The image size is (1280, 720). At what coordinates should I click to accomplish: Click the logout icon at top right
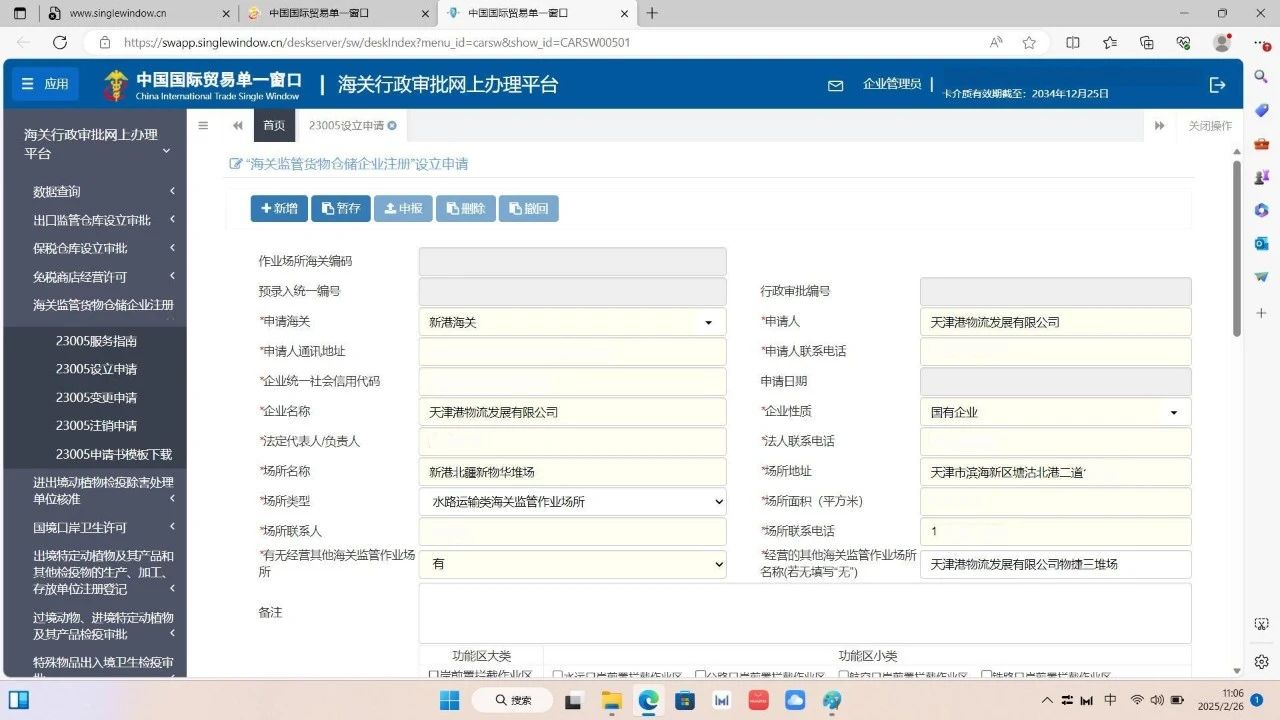pyautogui.click(x=1217, y=85)
